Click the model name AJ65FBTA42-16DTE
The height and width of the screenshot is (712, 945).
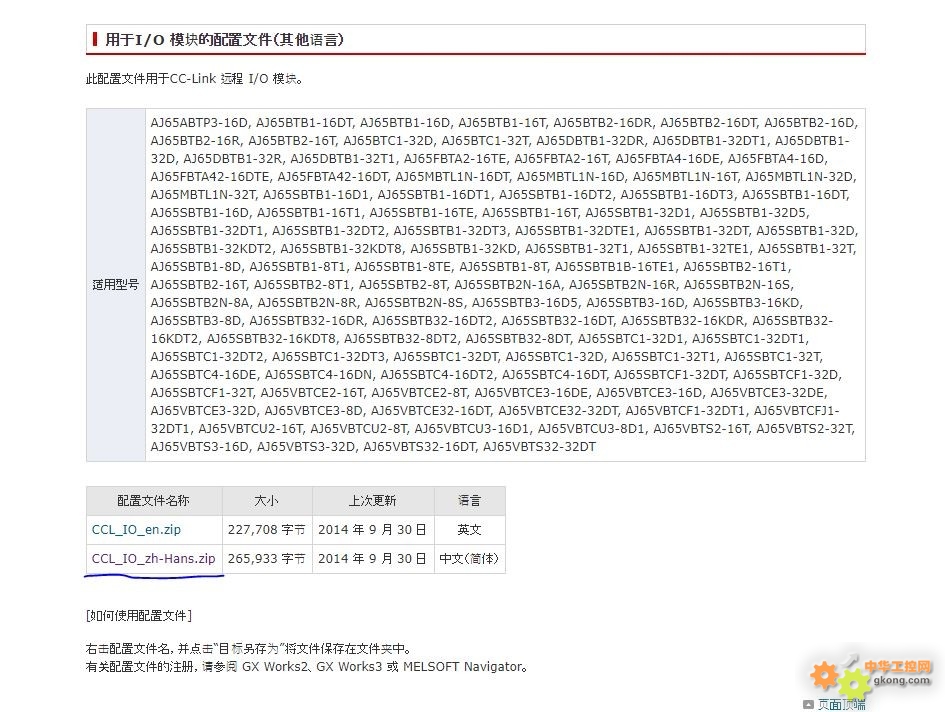(211, 177)
